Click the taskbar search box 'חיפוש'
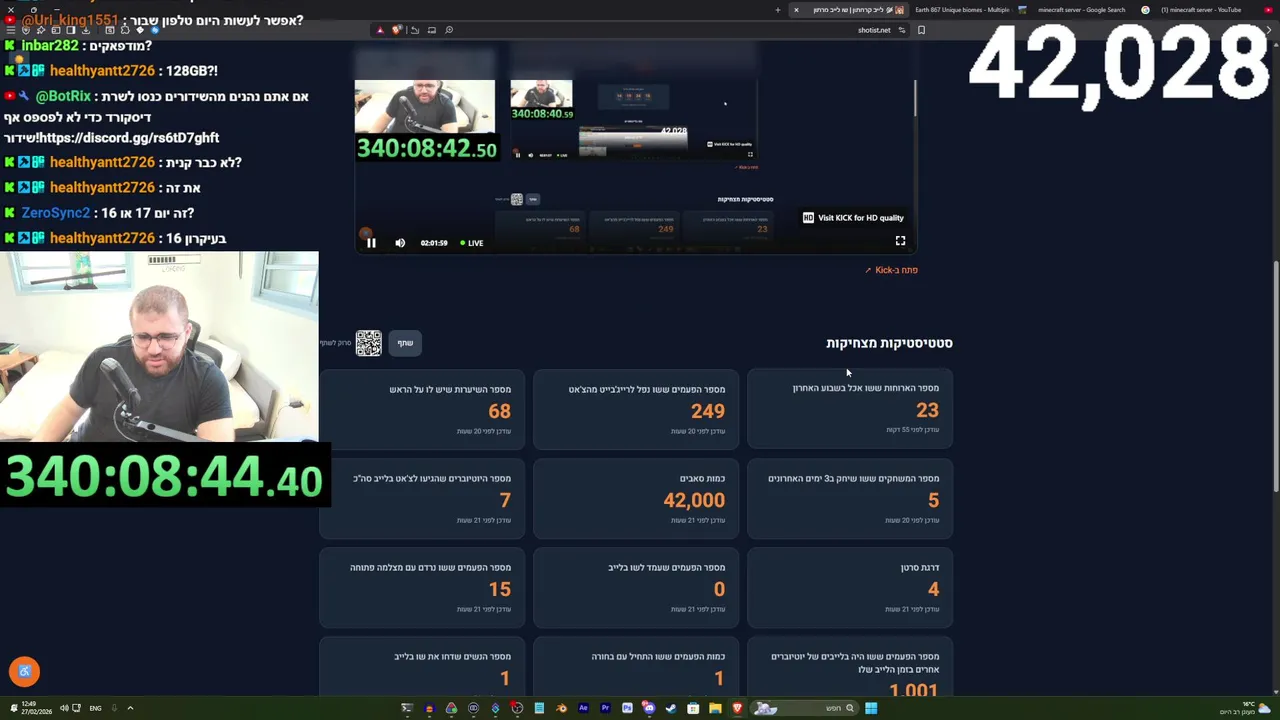This screenshot has height=720, width=1280. tap(804, 708)
